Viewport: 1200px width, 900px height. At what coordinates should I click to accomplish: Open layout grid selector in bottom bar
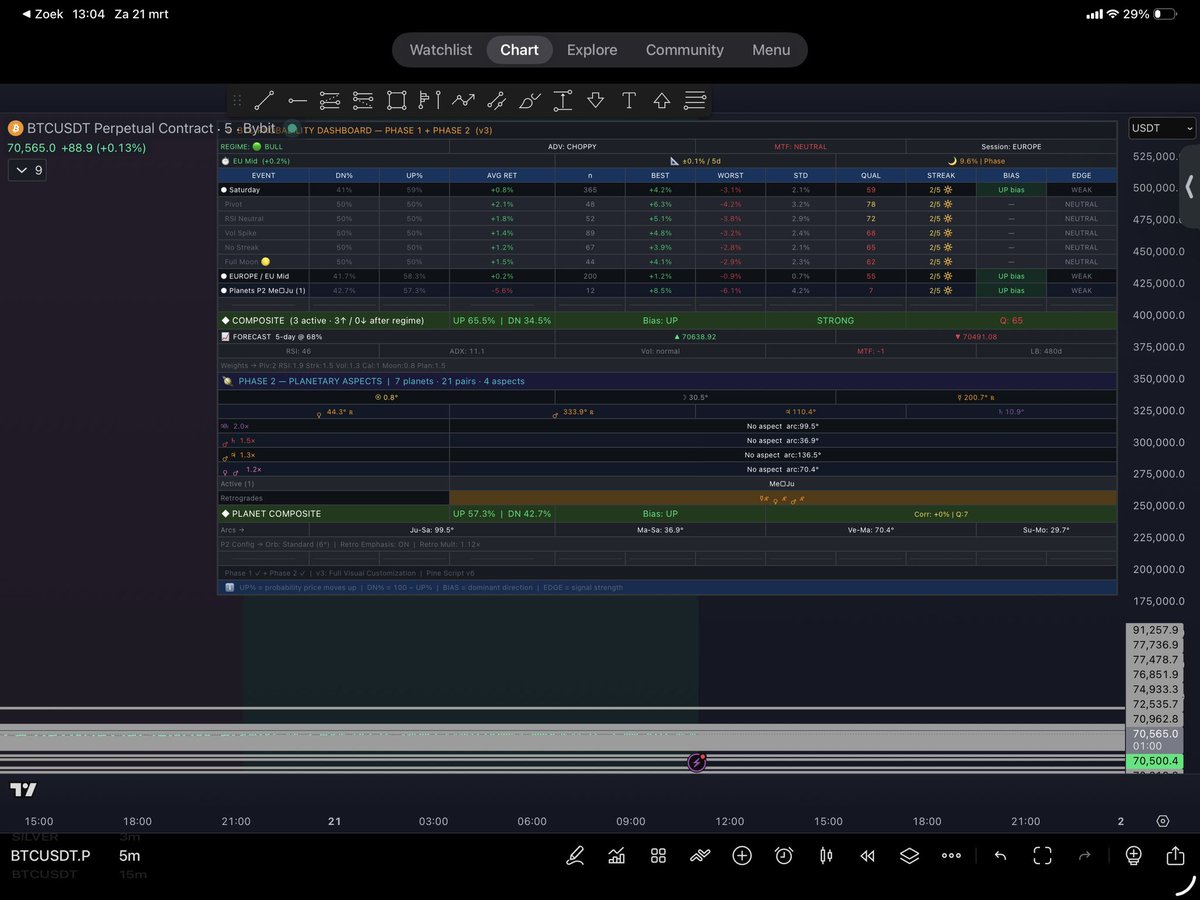click(658, 855)
